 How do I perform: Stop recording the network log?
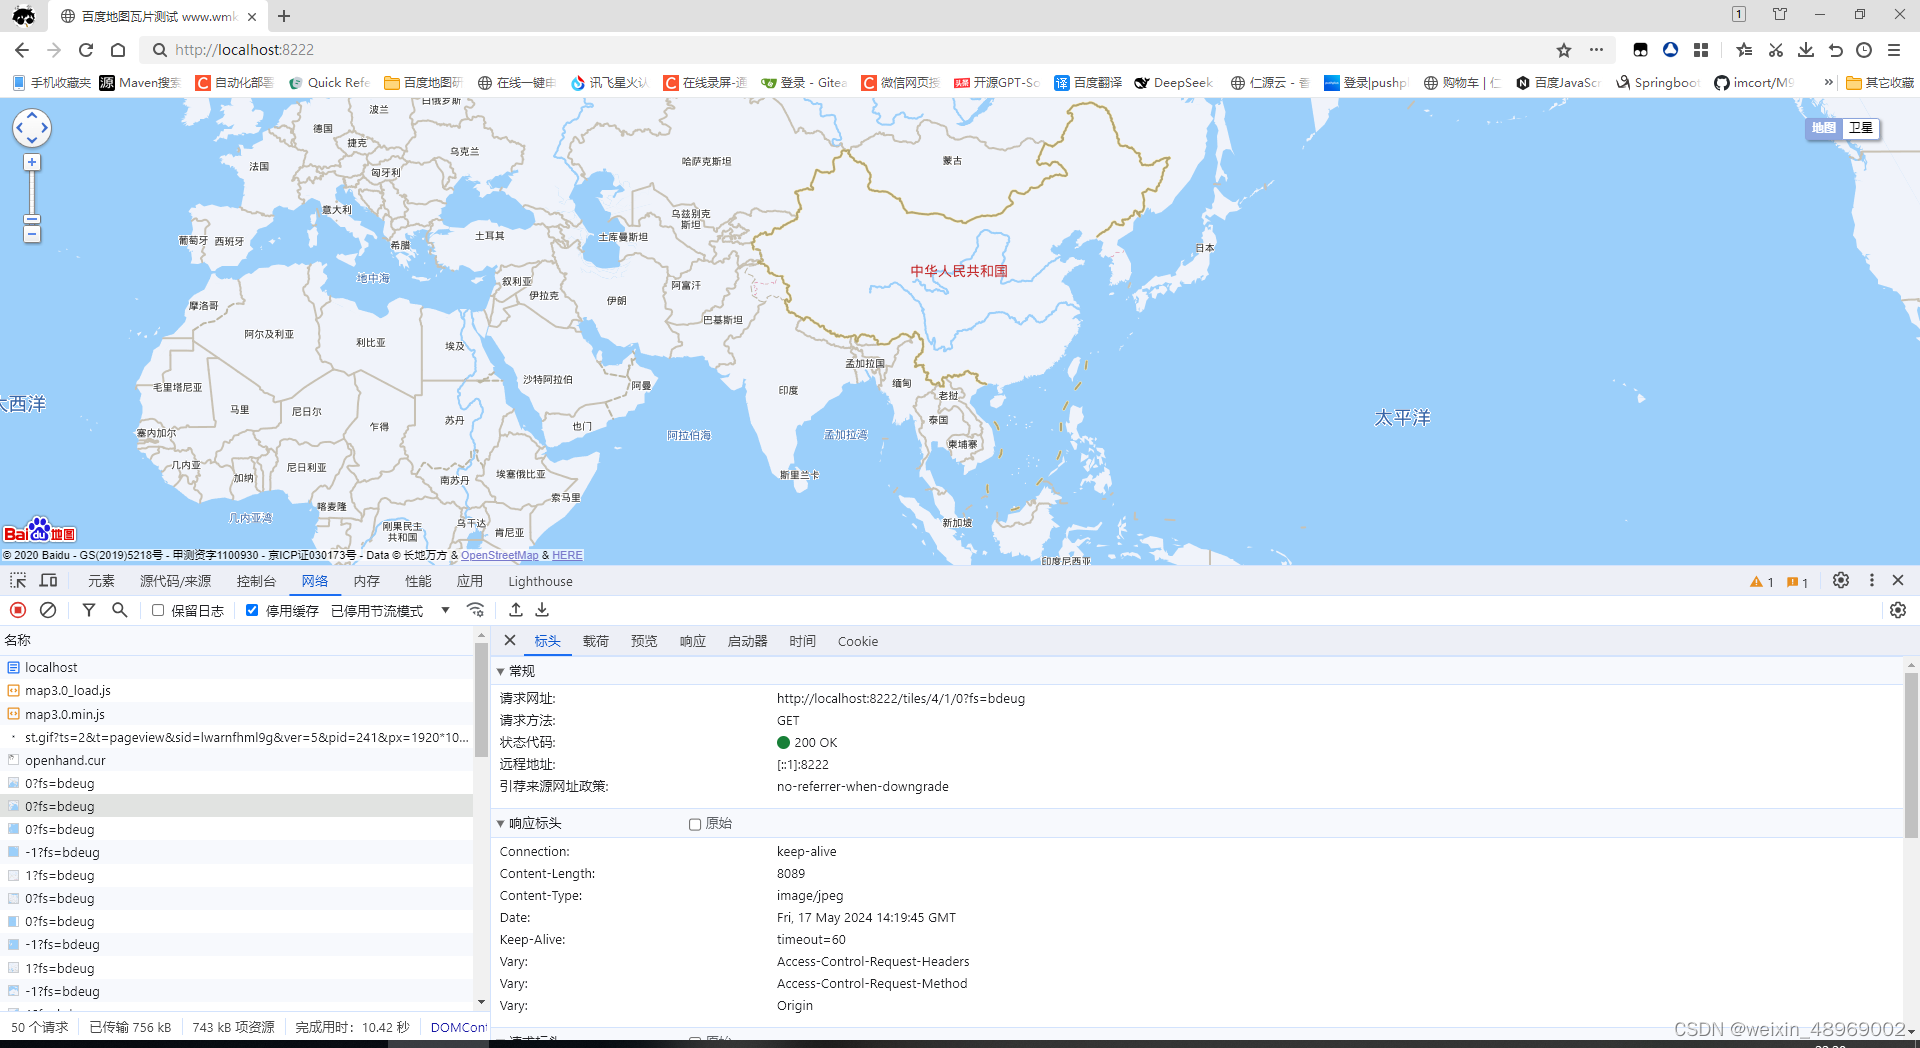click(x=18, y=610)
